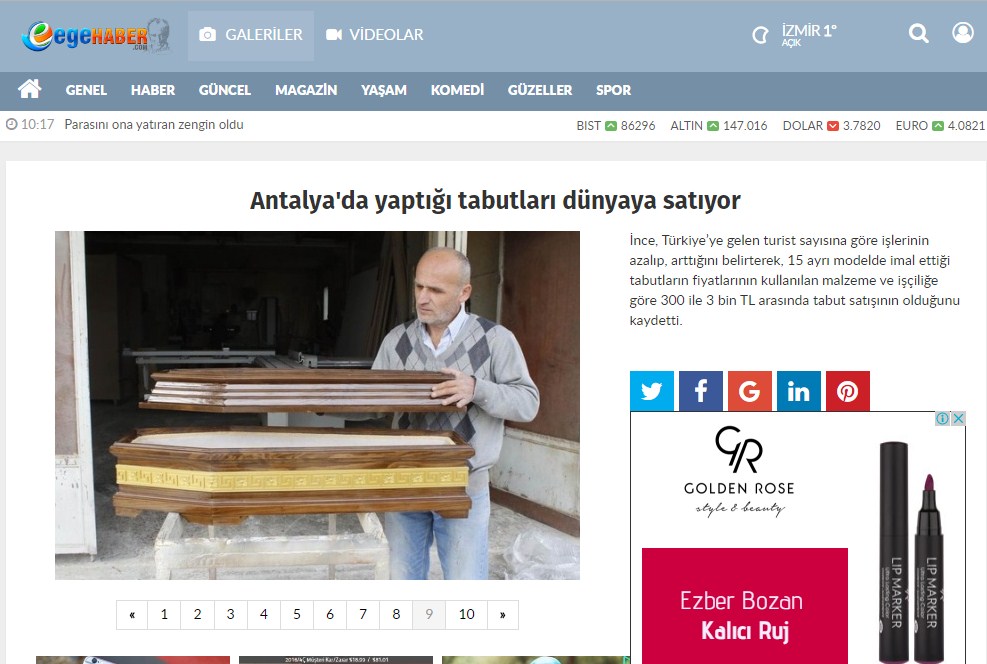Share article on LinkedIn

pos(799,391)
